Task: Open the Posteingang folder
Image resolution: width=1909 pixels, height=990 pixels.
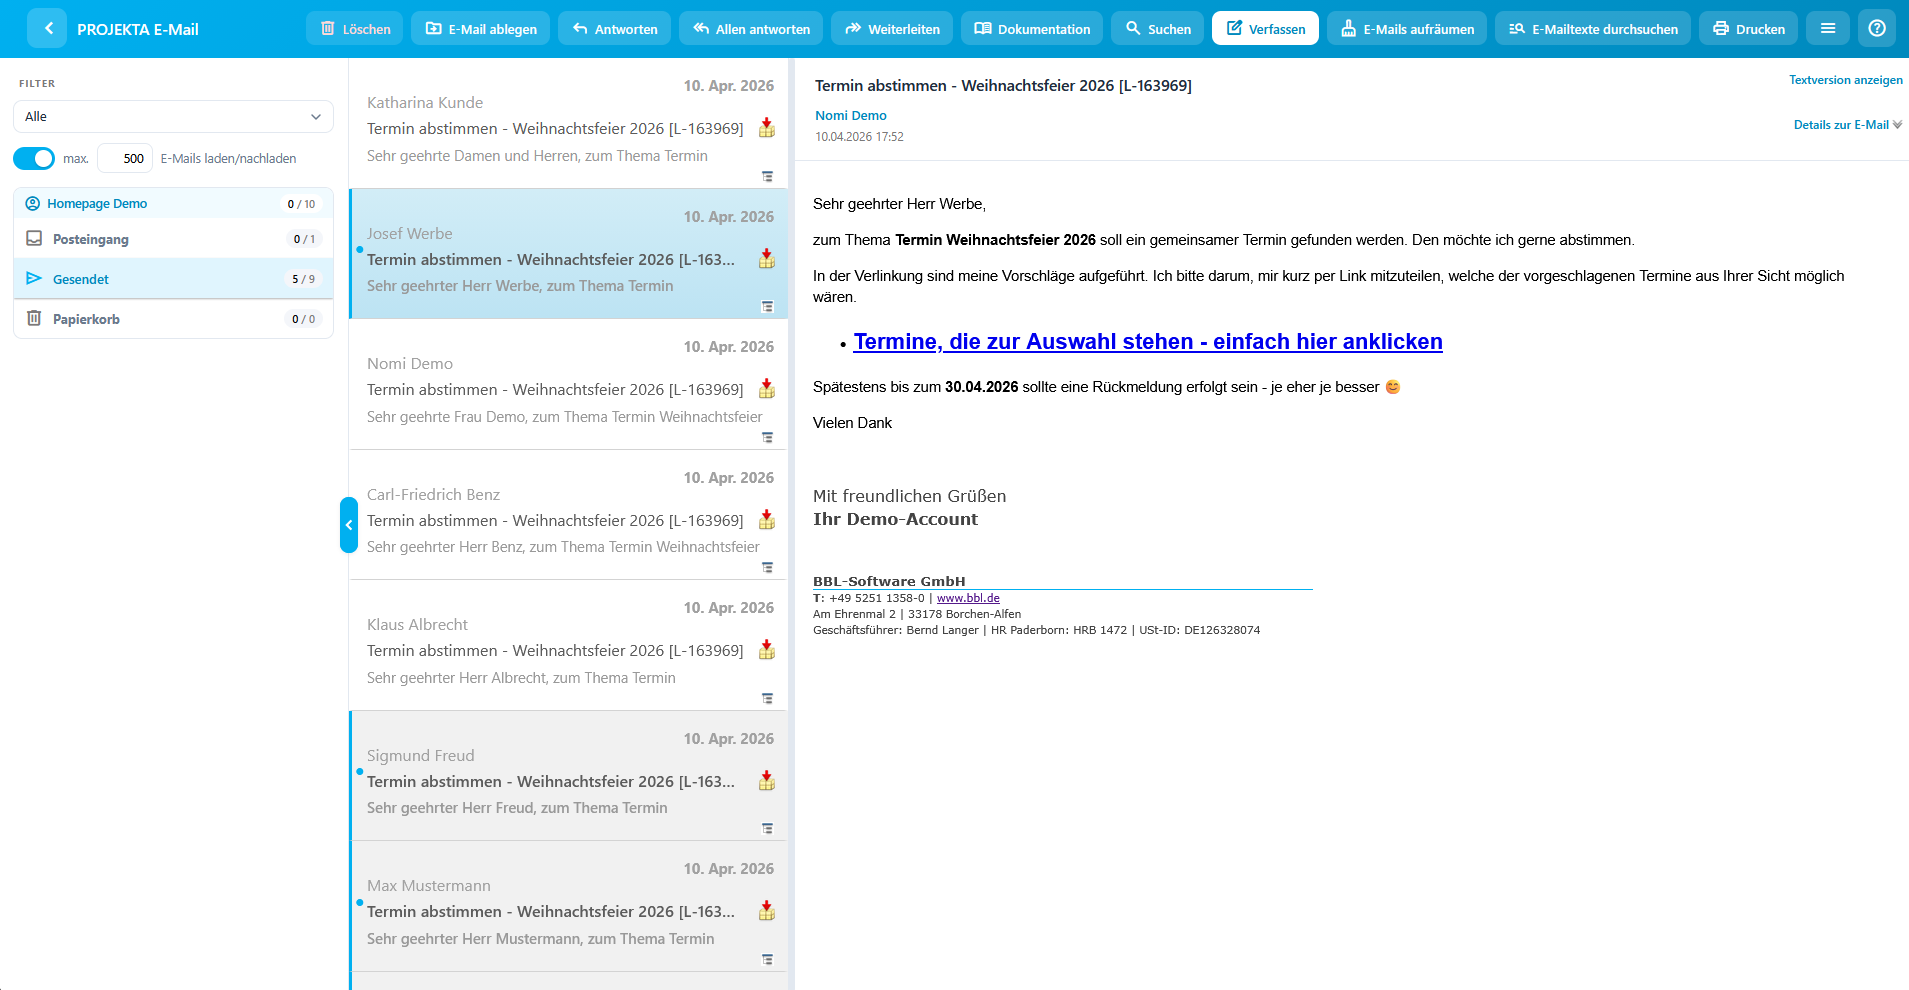Action: 173,239
